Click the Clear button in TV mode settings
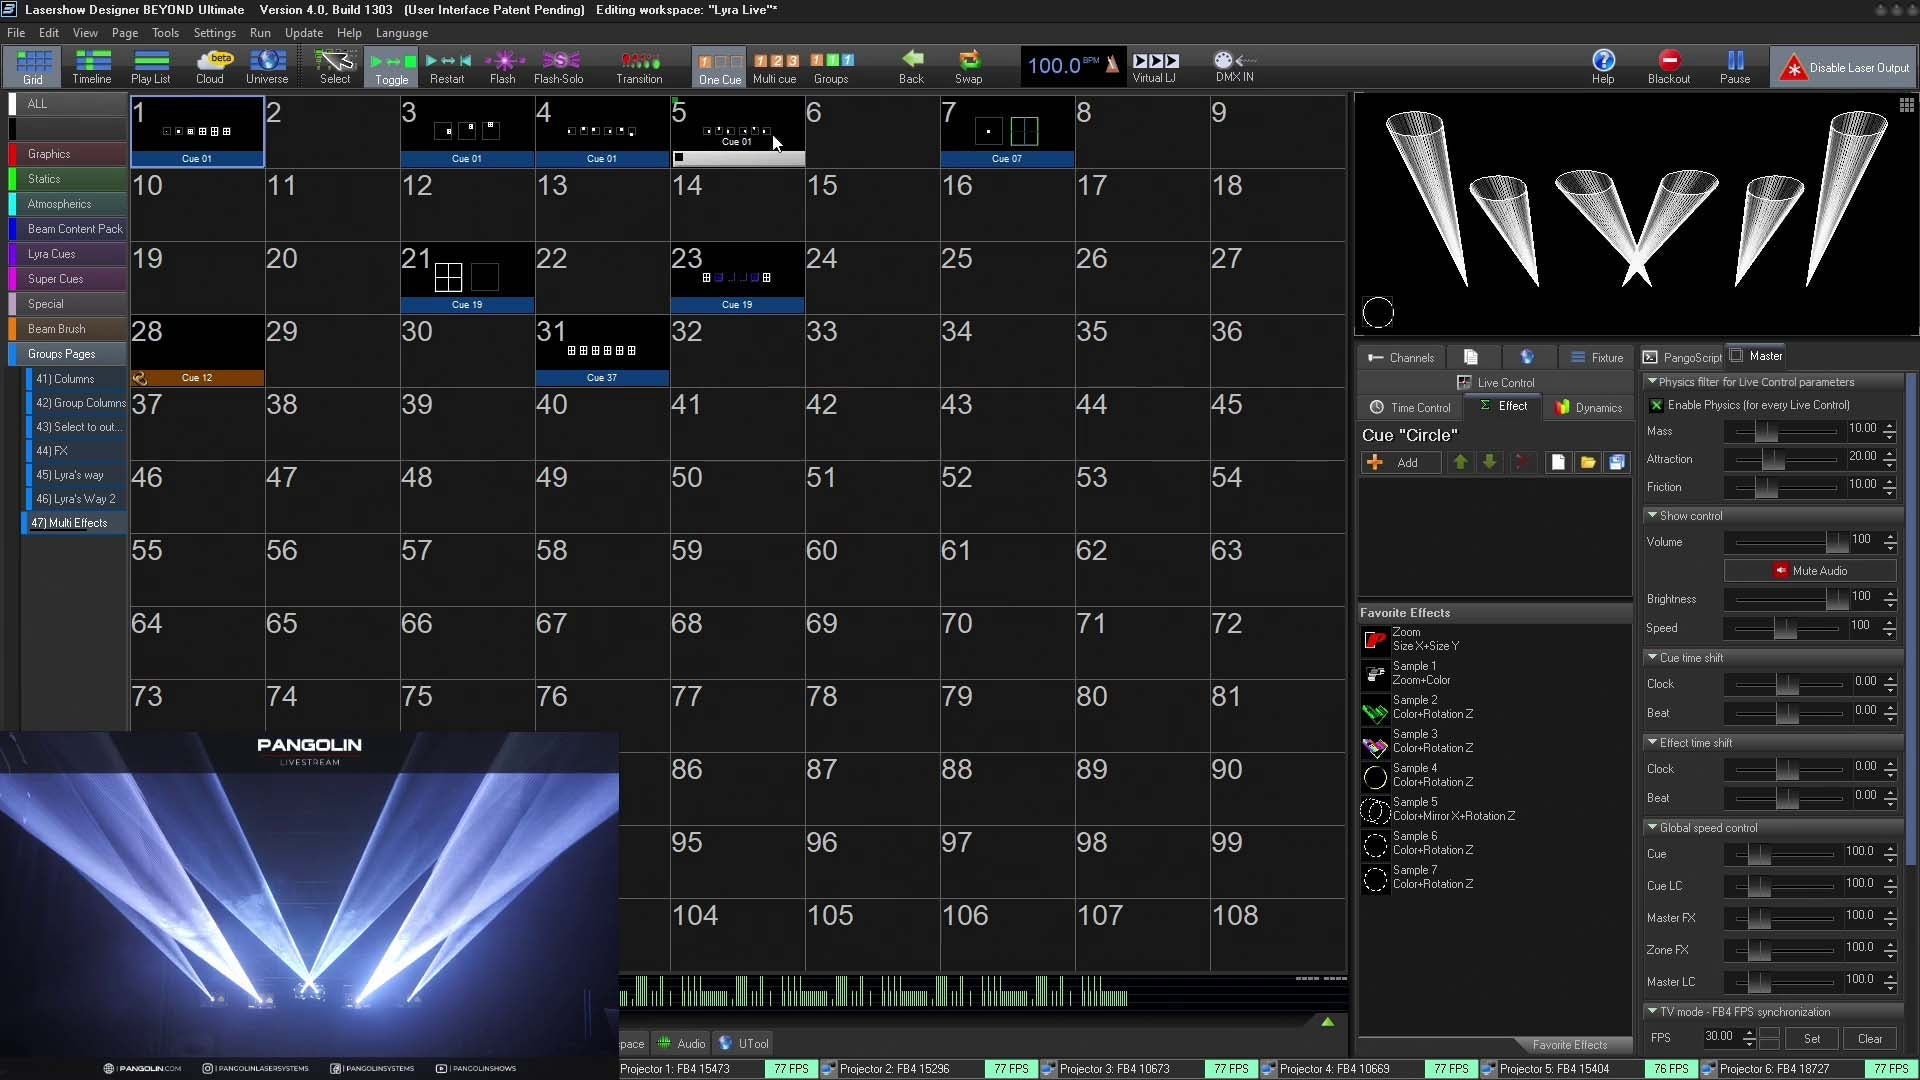The width and height of the screenshot is (1920, 1080). 1870,1038
